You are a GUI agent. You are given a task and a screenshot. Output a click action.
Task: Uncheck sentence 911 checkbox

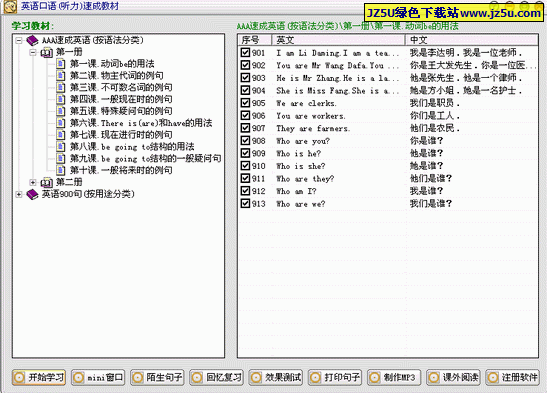pos(245,178)
